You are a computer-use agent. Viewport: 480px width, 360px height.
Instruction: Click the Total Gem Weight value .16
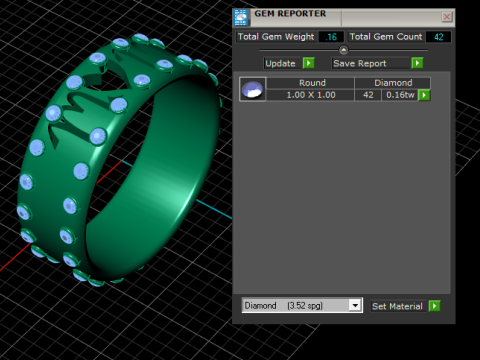click(x=331, y=37)
